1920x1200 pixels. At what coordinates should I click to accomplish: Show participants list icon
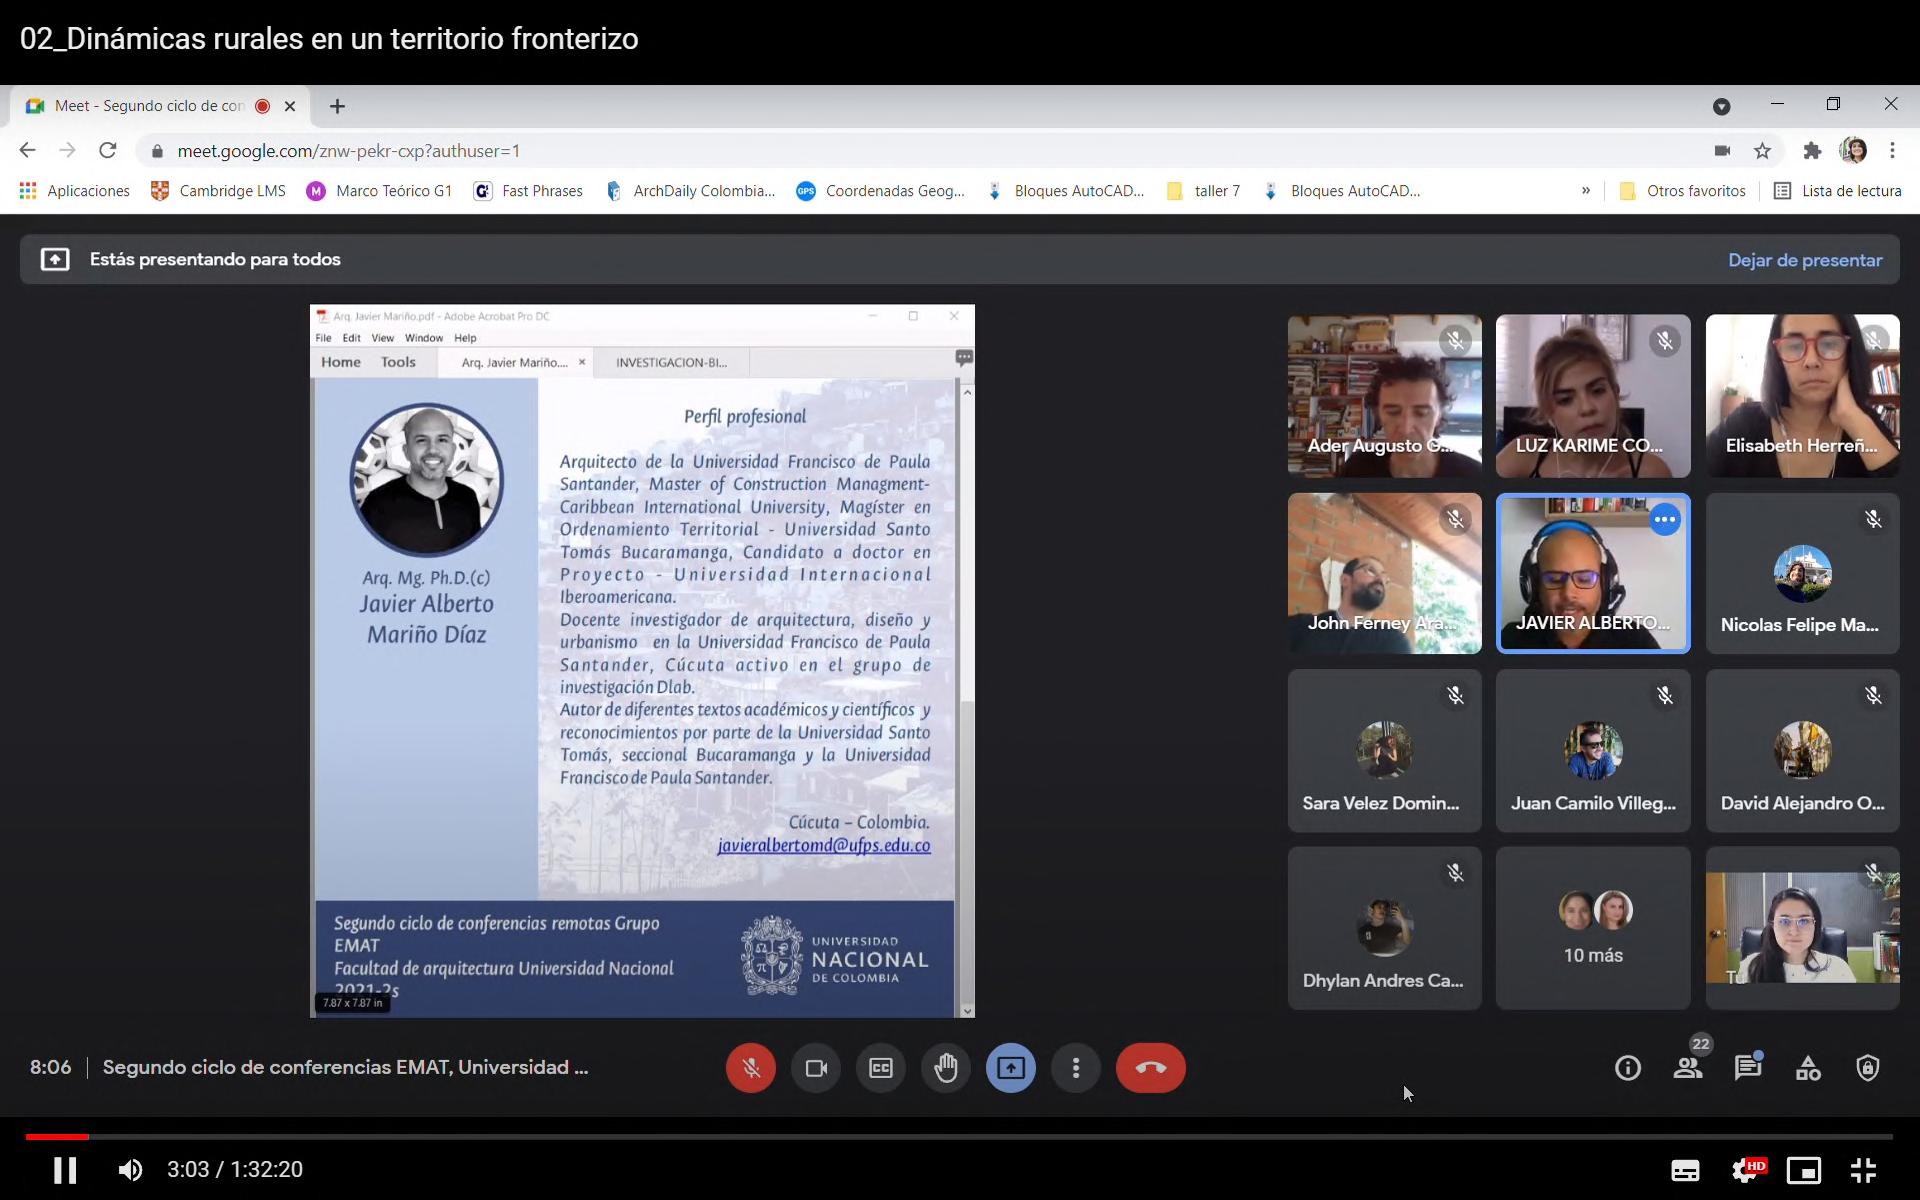pyautogui.click(x=1688, y=1068)
